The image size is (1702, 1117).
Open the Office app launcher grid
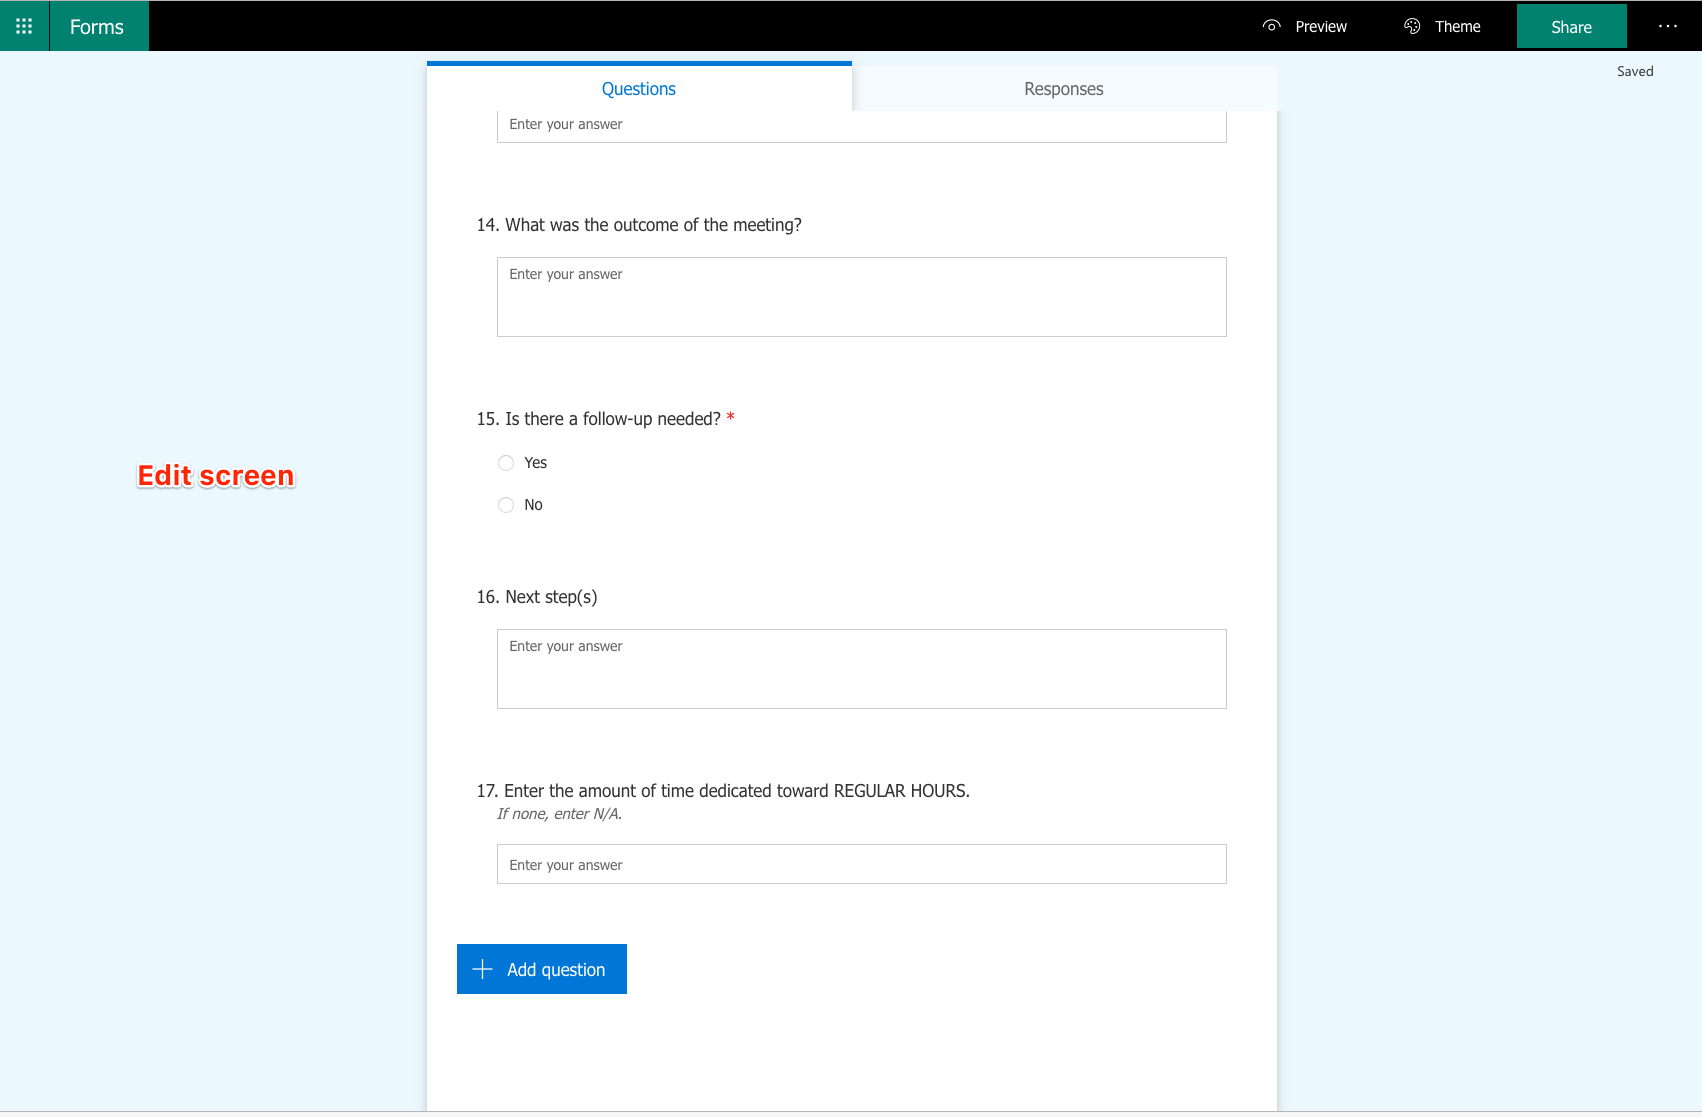point(24,25)
